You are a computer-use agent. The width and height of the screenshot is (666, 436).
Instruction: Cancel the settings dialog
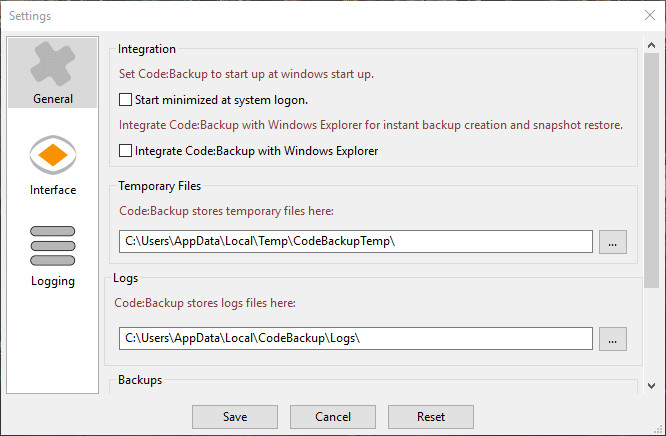(x=333, y=417)
